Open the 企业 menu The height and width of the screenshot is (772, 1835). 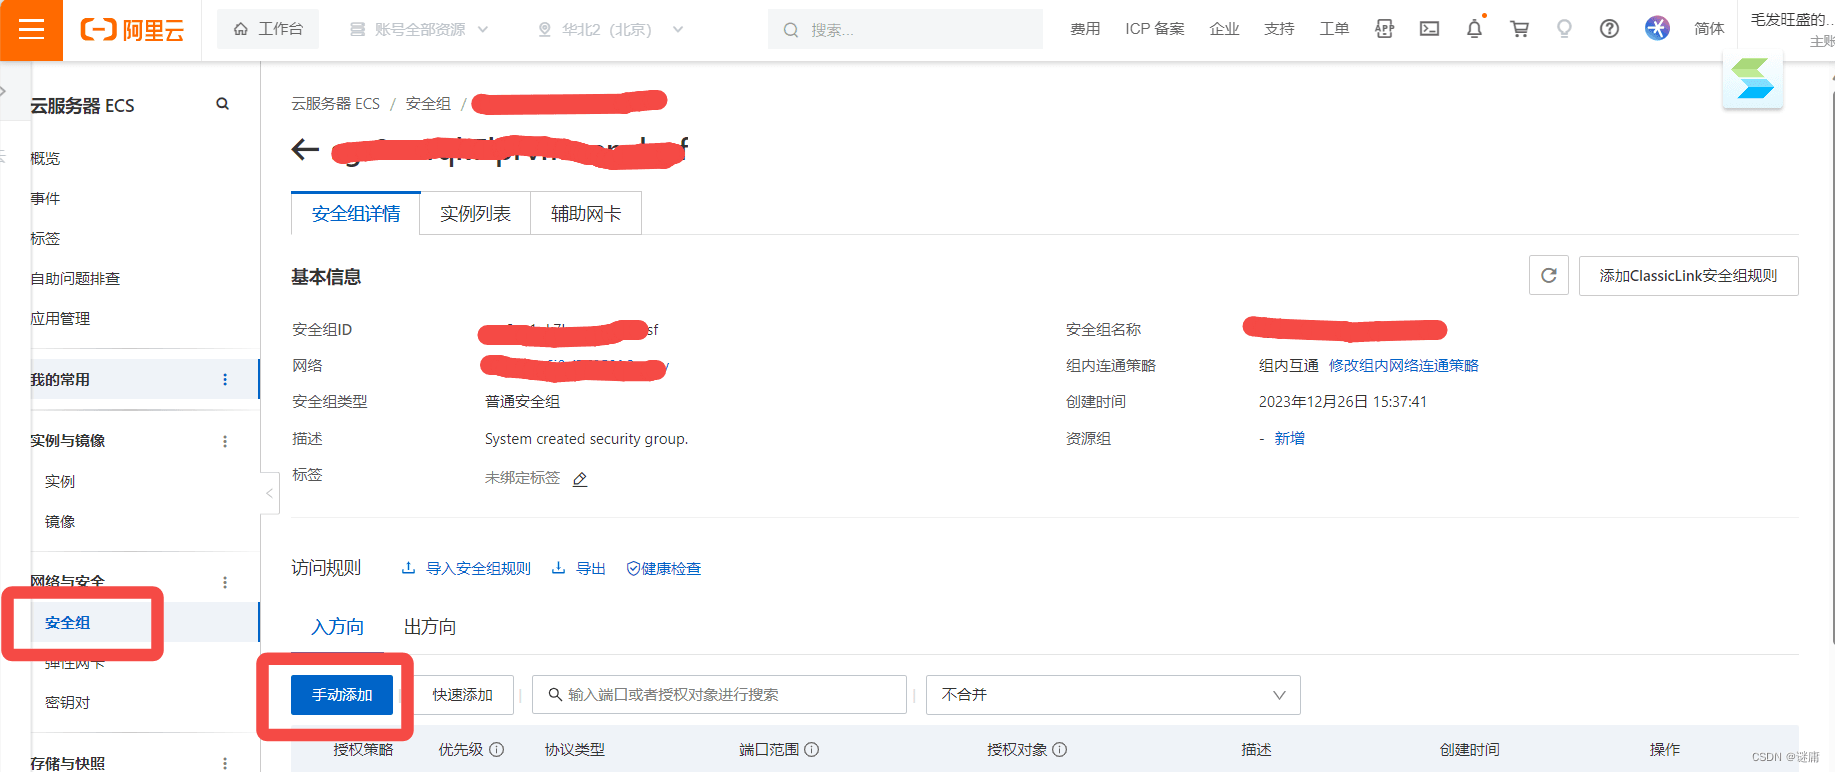(x=1224, y=29)
